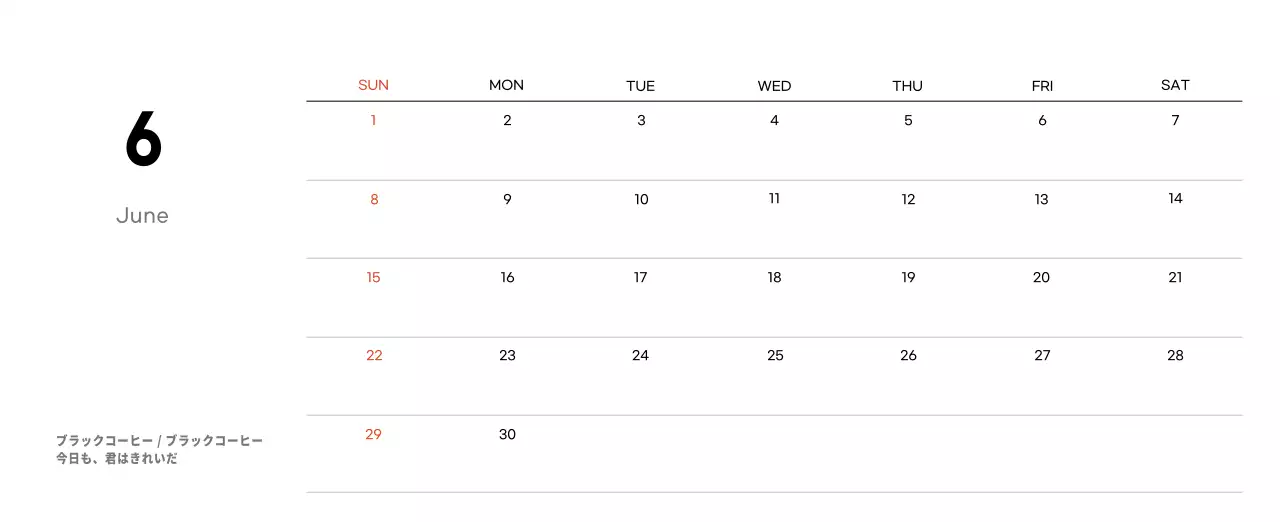Screen dimensions: 1280x522
Task: Select Sunday June 22
Action: pos(374,356)
